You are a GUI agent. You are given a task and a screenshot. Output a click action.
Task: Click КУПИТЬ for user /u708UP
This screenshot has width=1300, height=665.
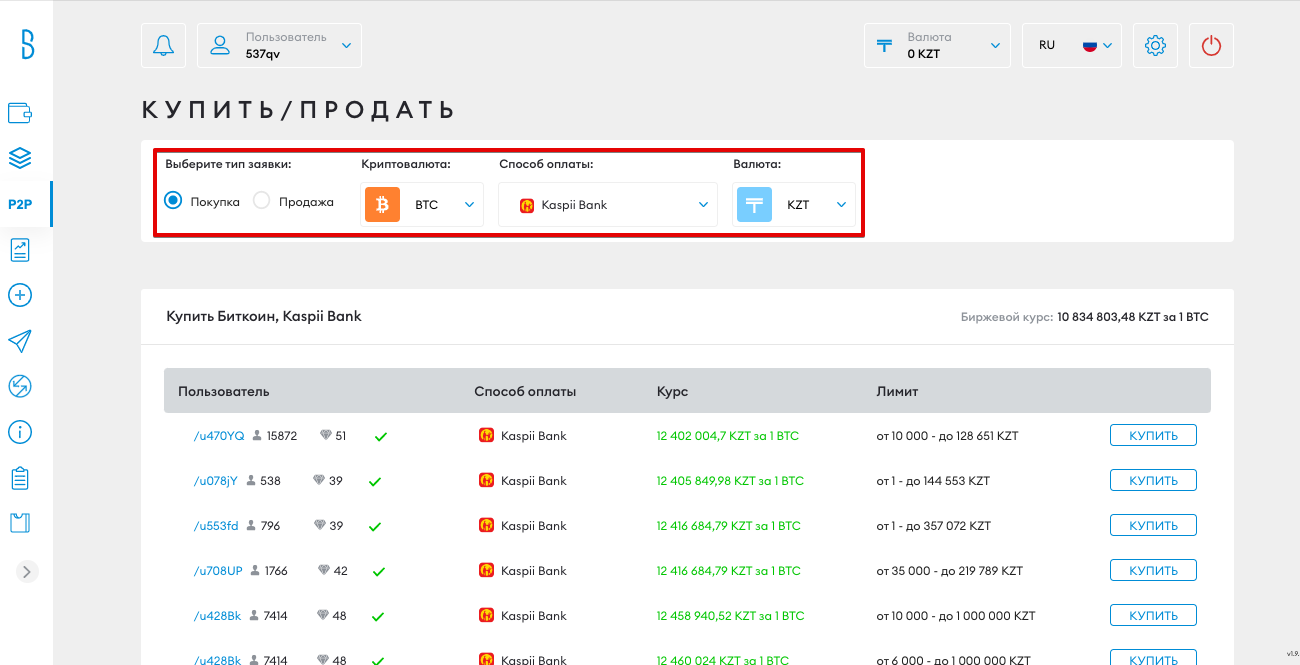1153,571
